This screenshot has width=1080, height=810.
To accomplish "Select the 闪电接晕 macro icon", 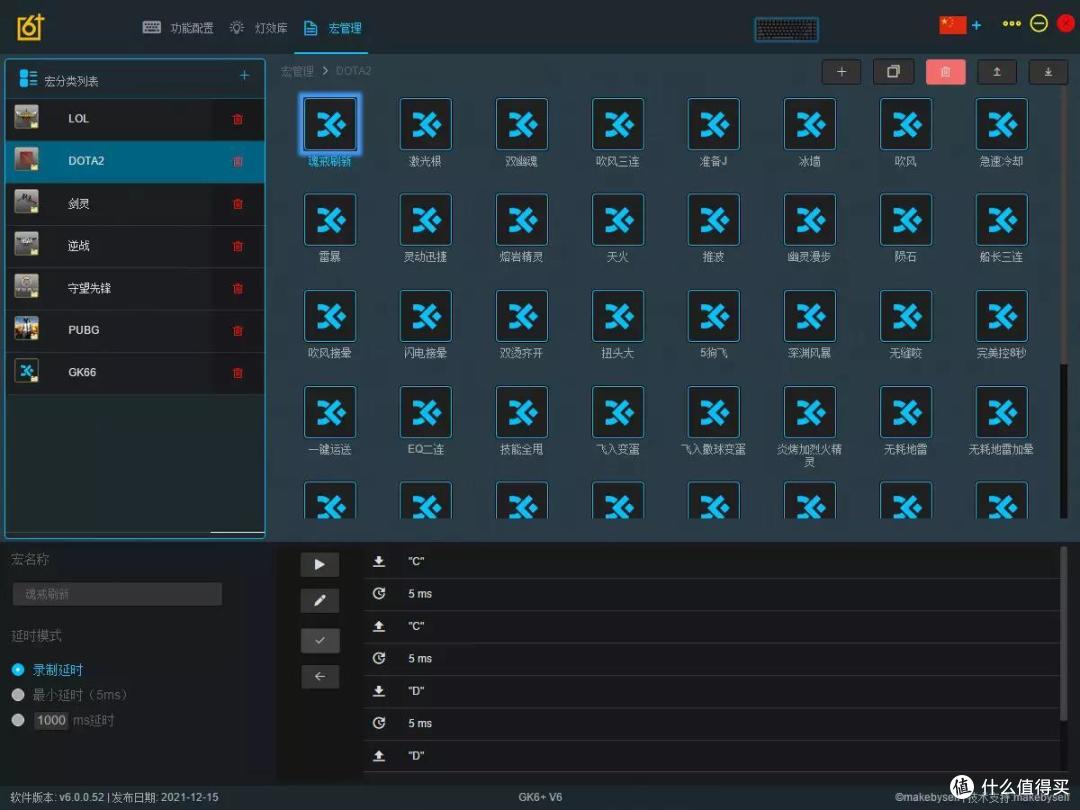I will click(x=426, y=316).
